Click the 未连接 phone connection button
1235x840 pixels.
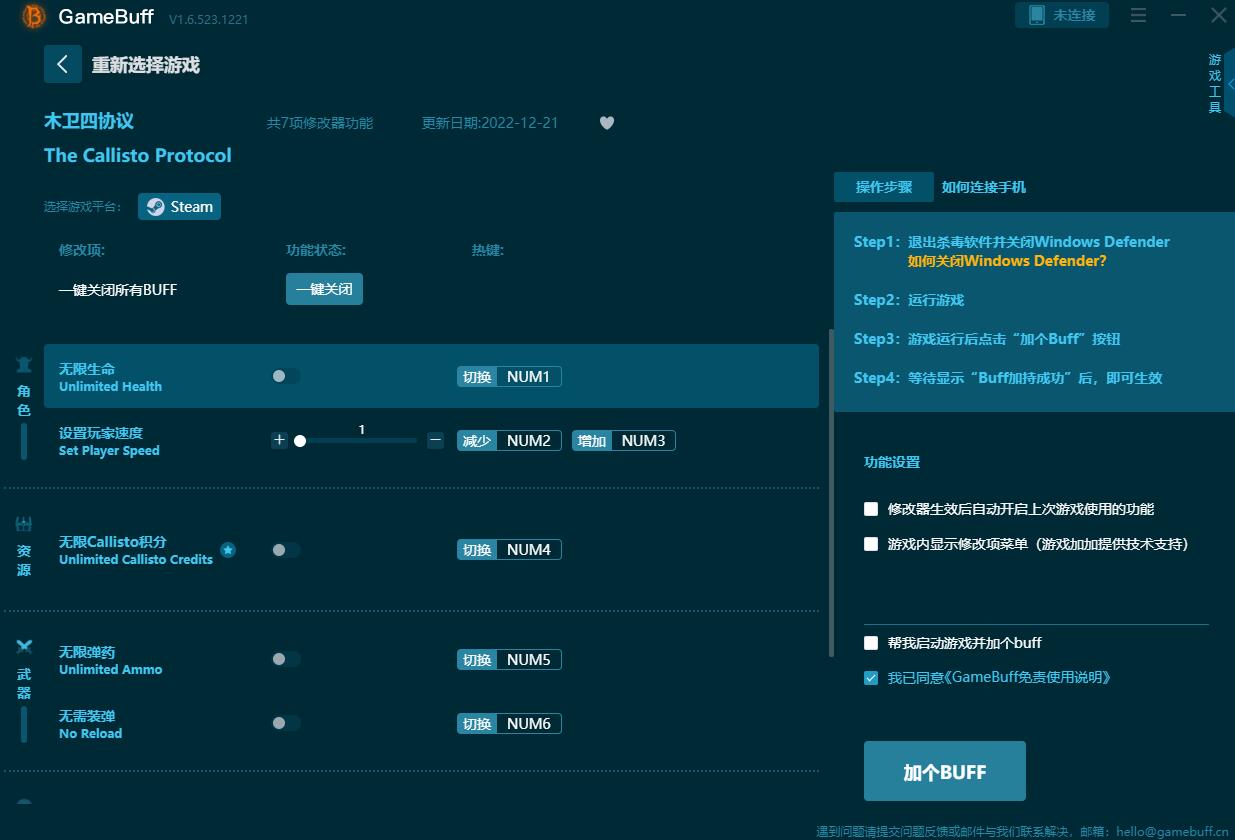pyautogui.click(x=1062, y=15)
